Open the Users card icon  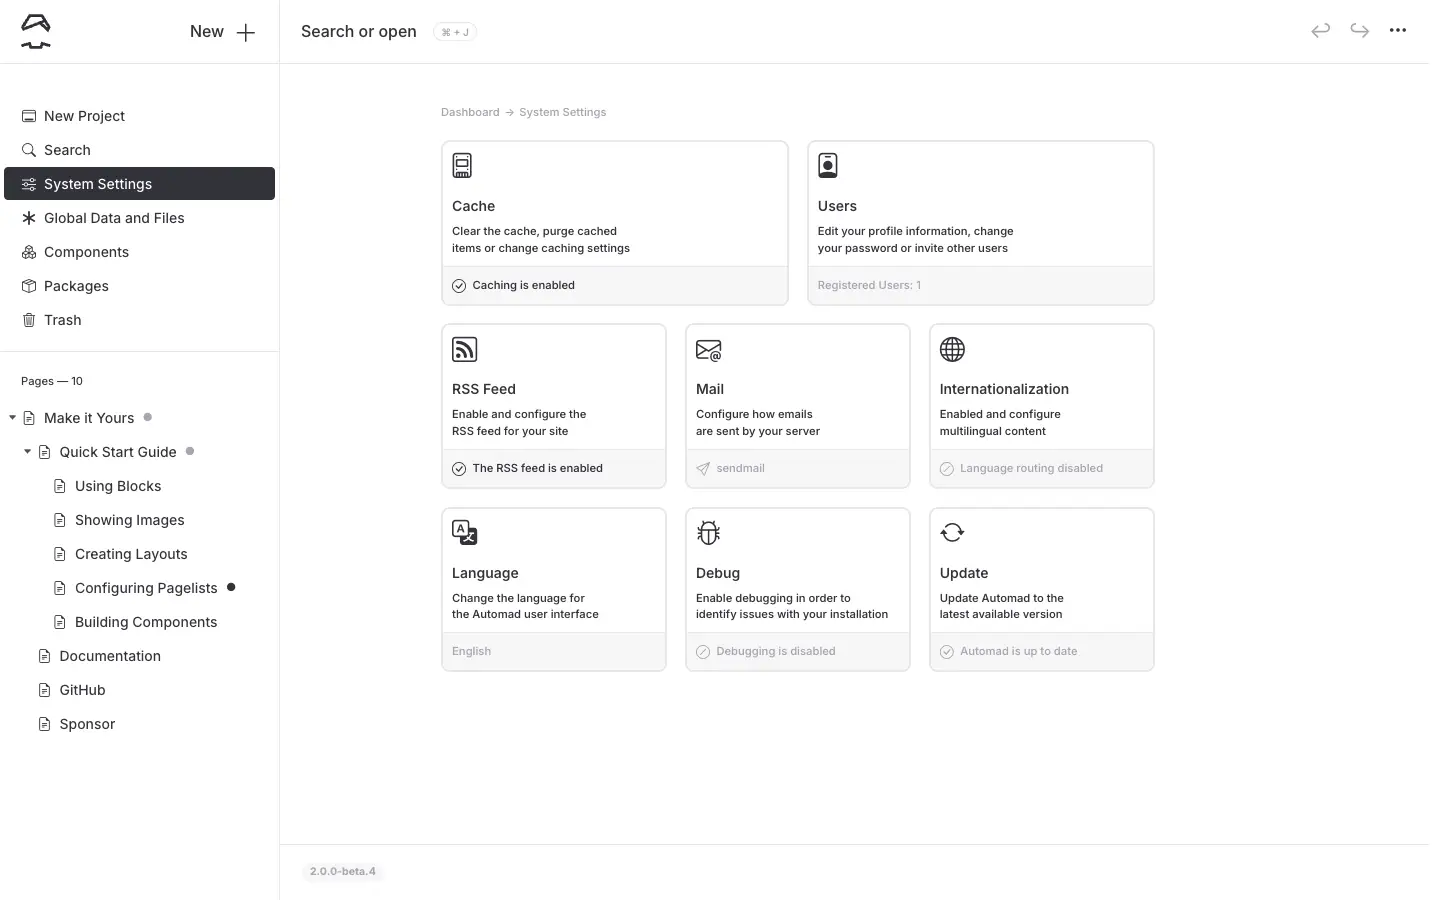(828, 165)
